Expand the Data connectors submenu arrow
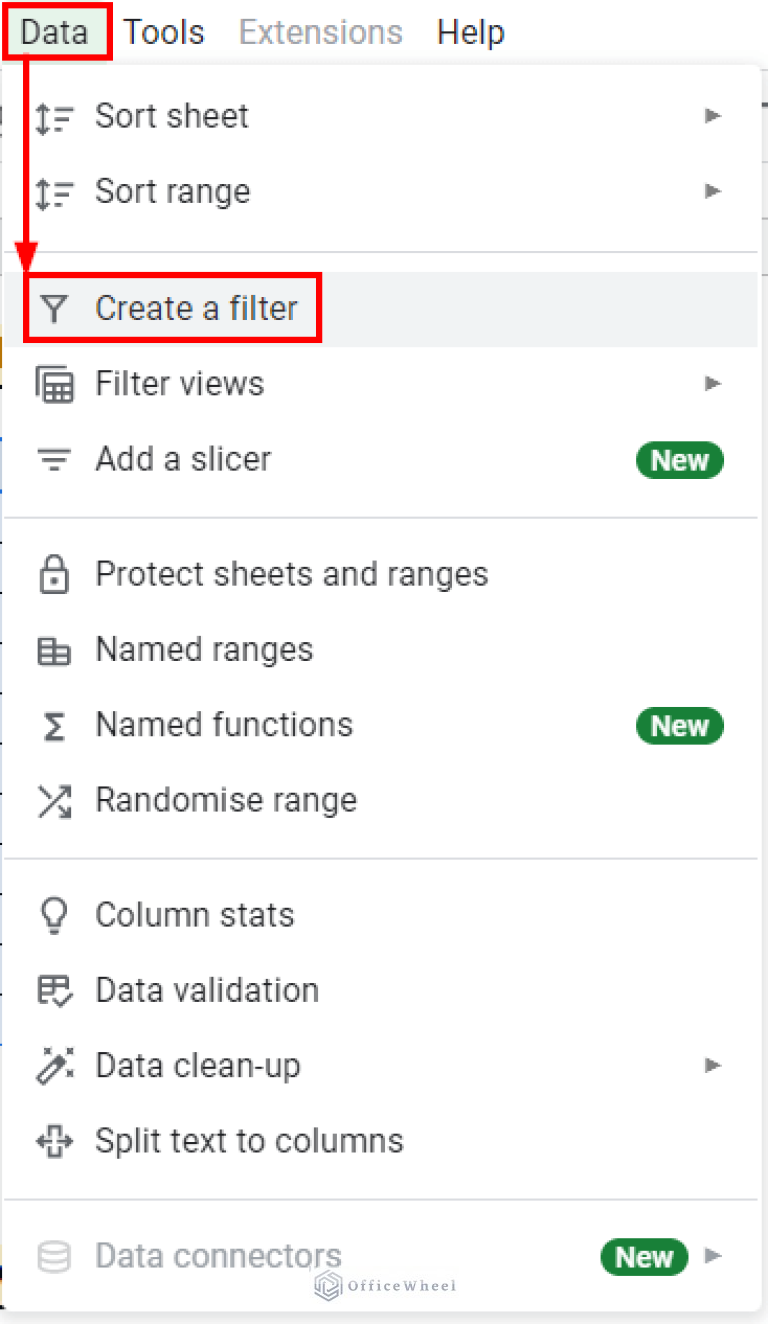The width and height of the screenshot is (768, 1324). point(713,1258)
